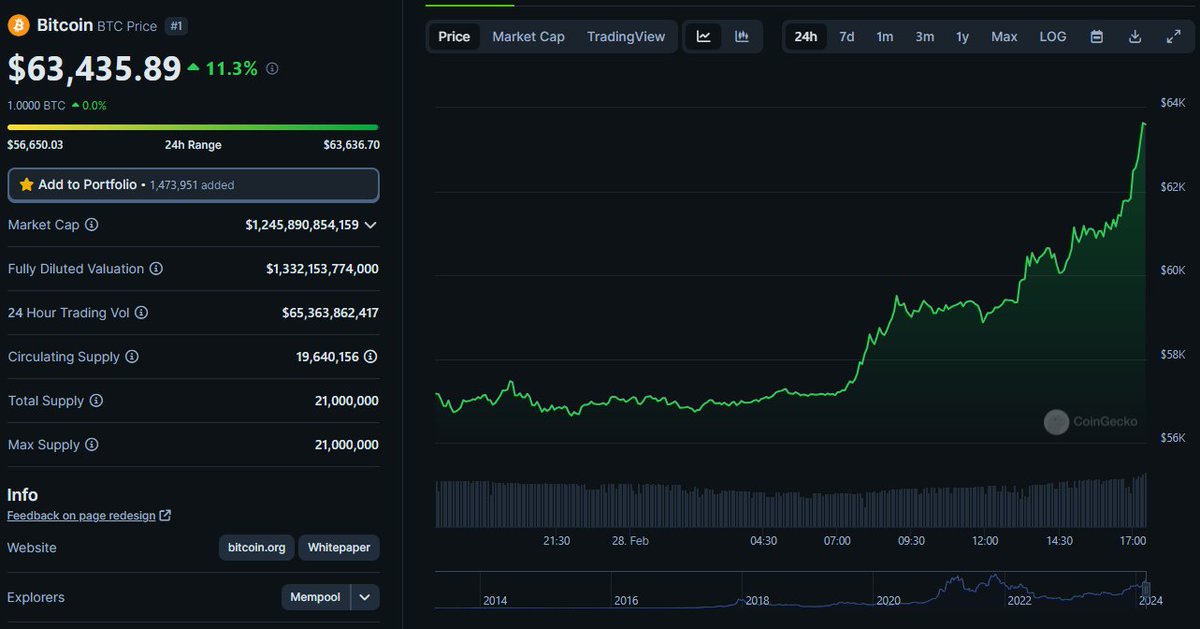Set chart range to 7d
The width and height of the screenshot is (1200, 629).
pos(847,37)
